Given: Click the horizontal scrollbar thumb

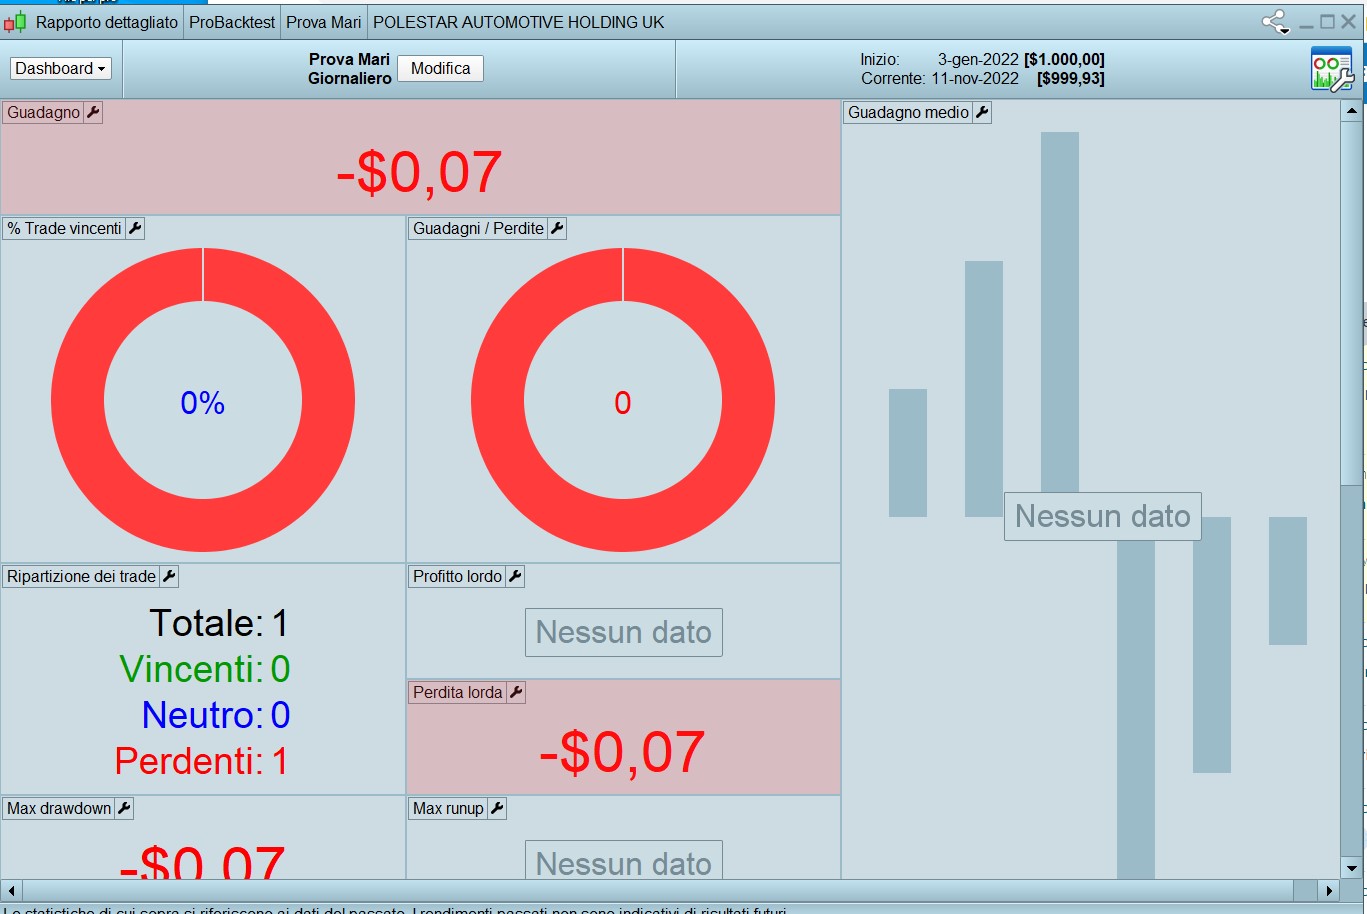Looking at the screenshot, I should click(657, 890).
